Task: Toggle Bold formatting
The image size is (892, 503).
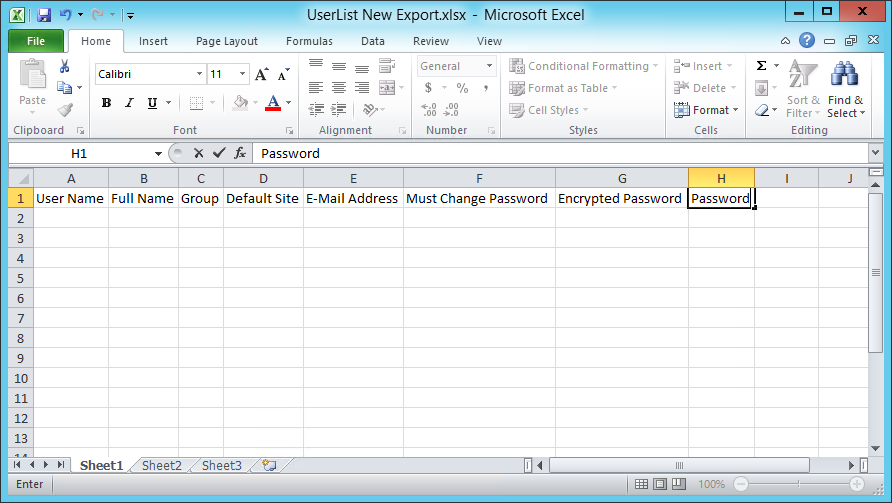Action: coord(107,103)
